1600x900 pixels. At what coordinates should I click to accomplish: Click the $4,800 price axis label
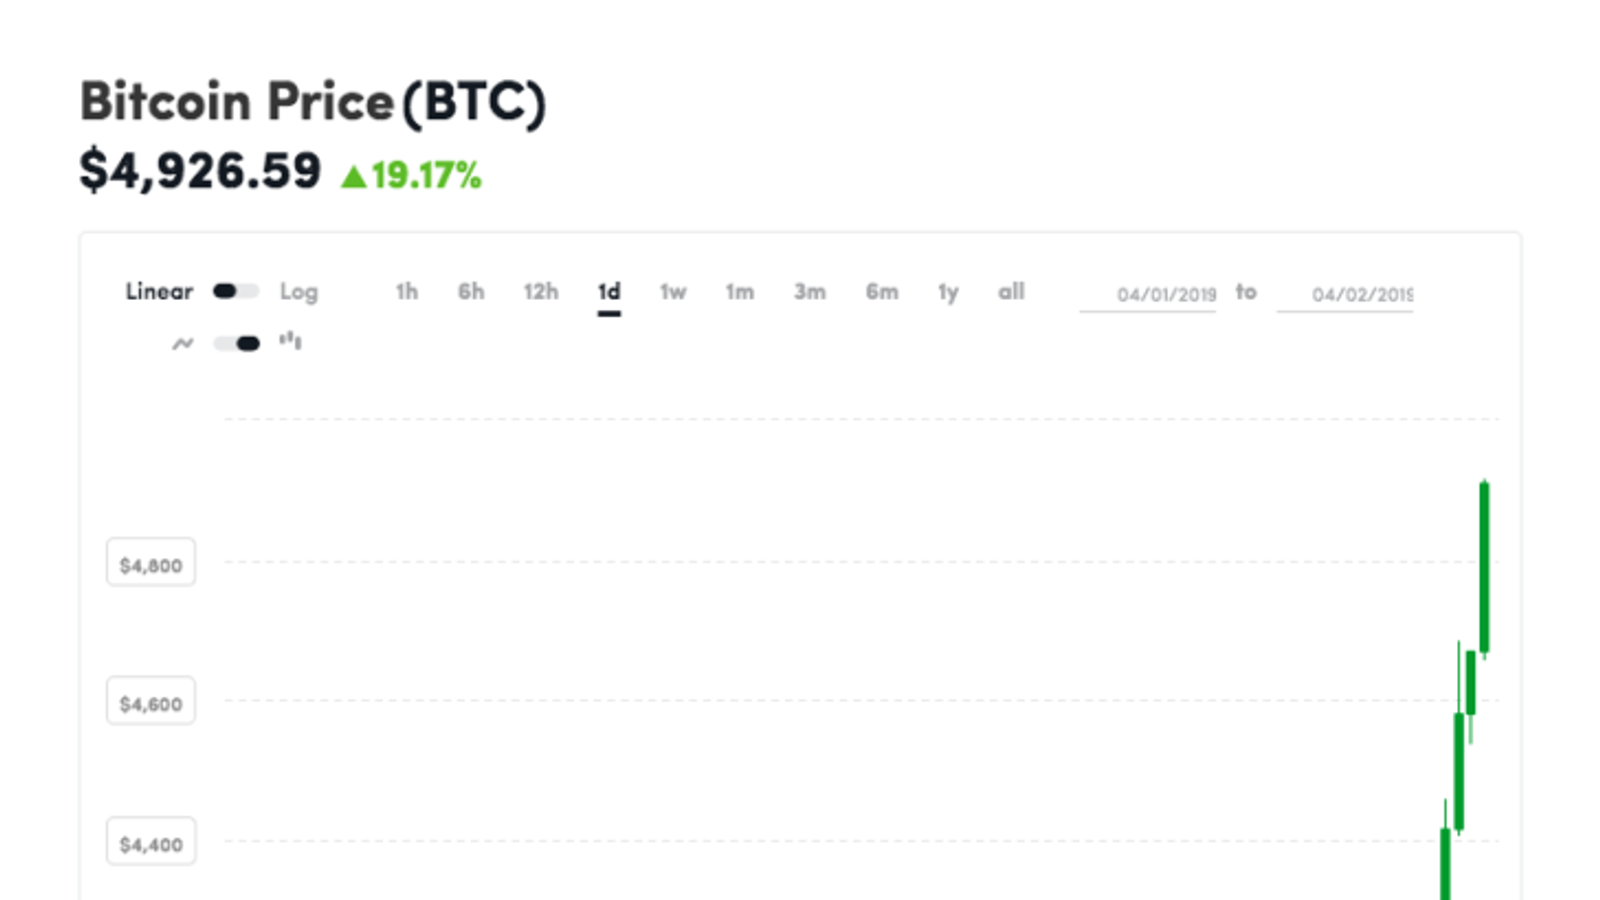pyautogui.click(x=151, y=564)
